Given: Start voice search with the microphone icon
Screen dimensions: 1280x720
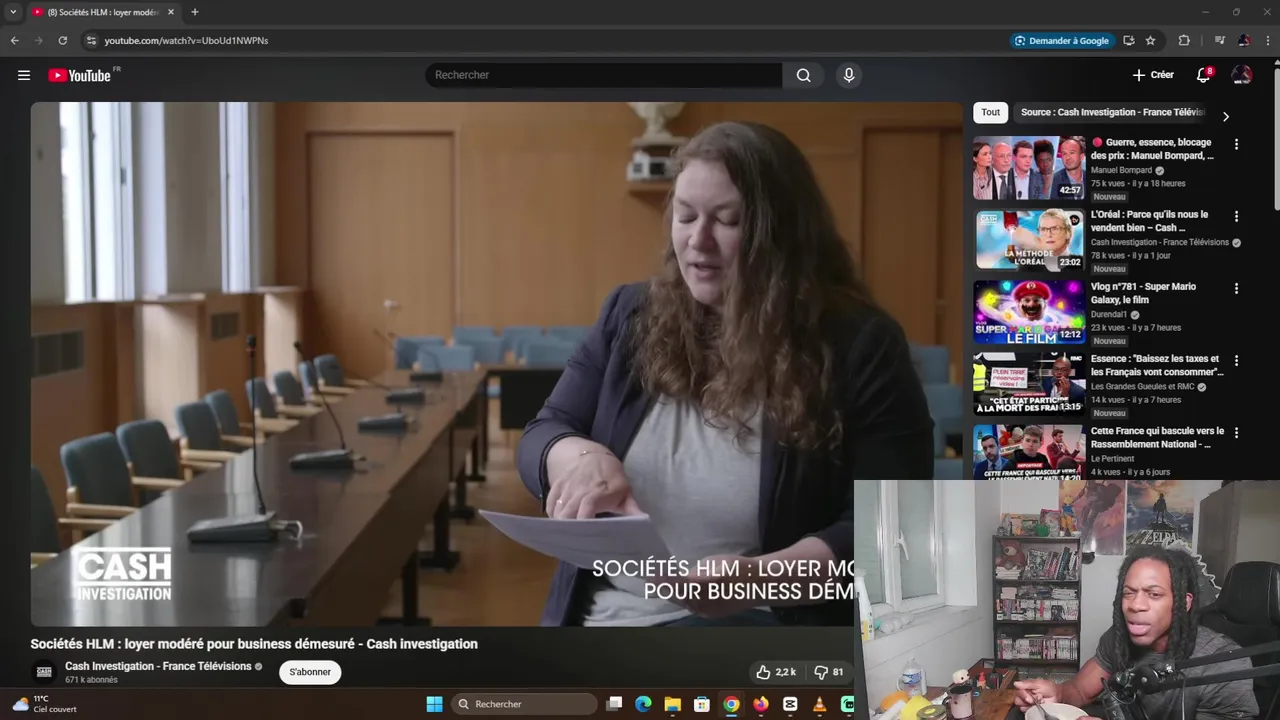Looking at the screenshot, I should 849,75.
